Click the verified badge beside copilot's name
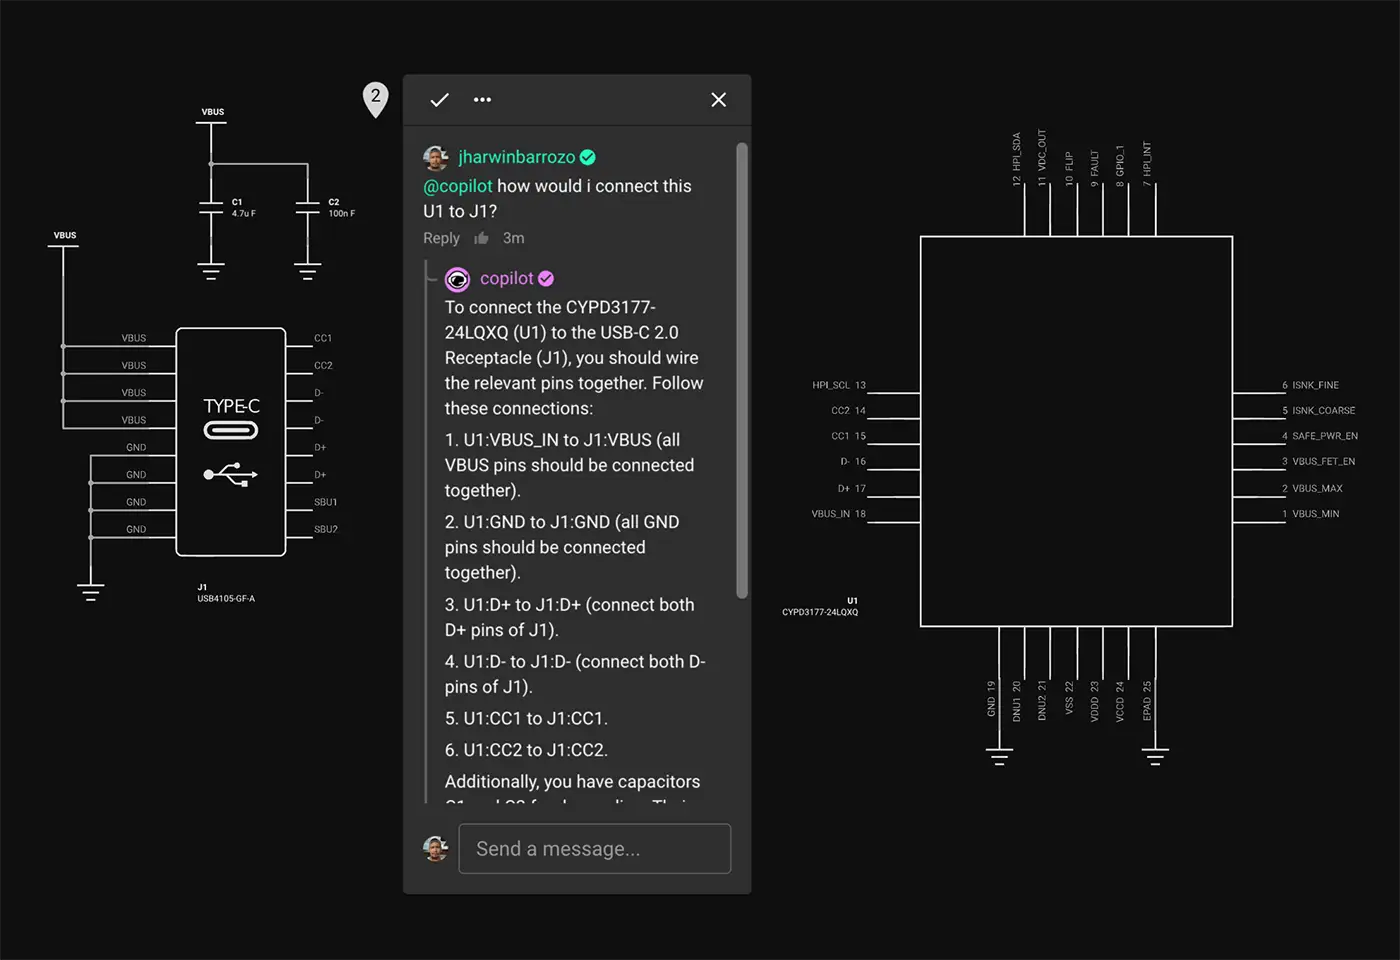1400x960 pixels. 545,278
